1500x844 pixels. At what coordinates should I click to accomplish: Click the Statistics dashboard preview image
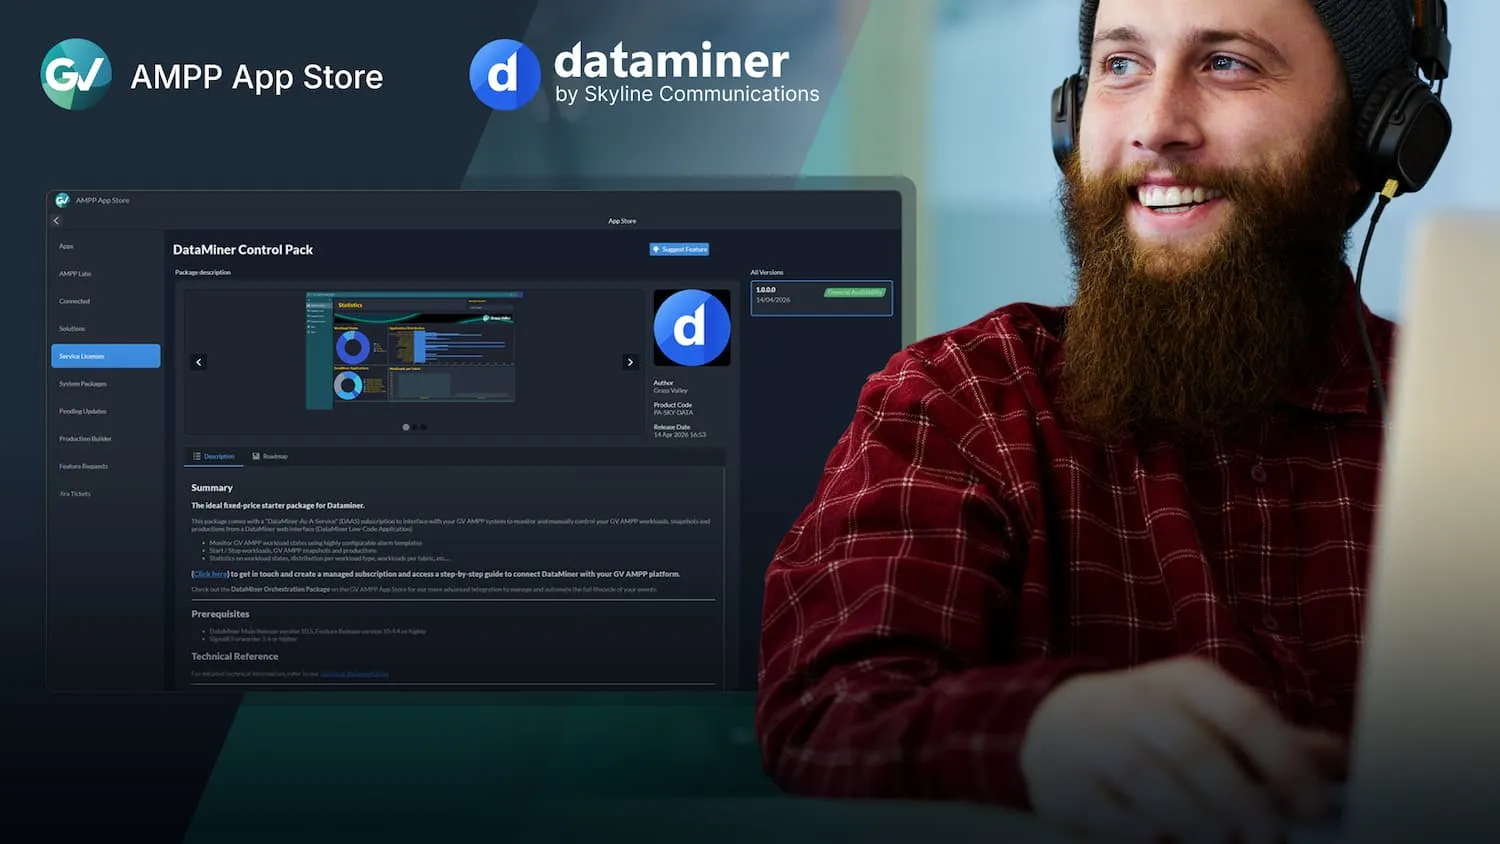click(413, 350)
